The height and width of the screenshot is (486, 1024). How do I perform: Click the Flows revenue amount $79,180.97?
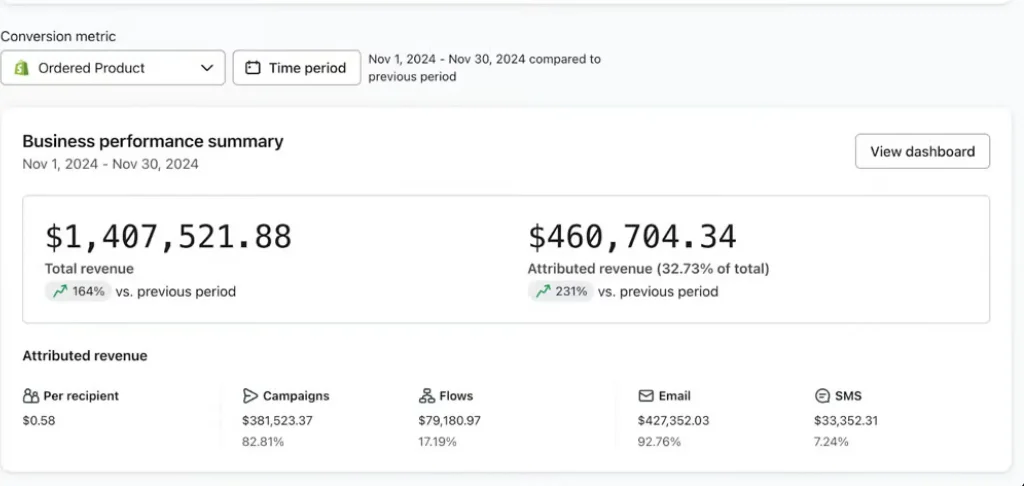click(x=450, y=421)
